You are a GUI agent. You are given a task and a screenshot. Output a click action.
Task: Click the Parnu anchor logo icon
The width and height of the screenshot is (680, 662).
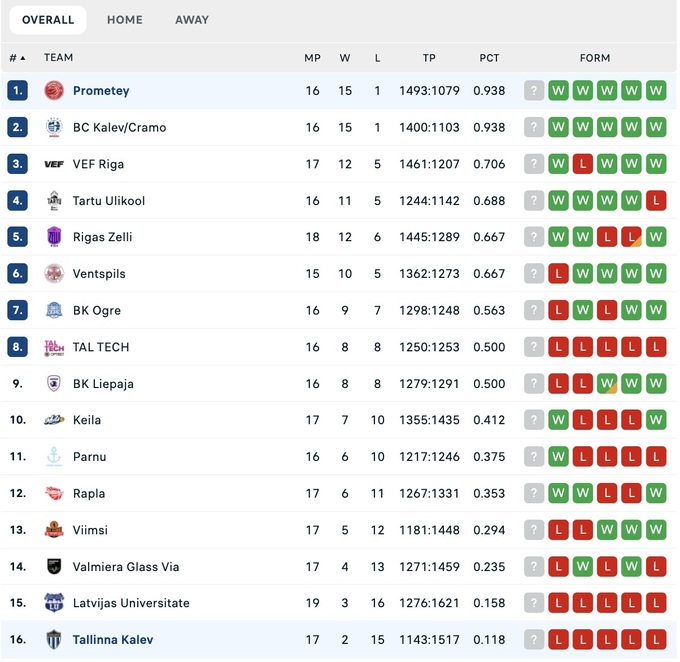[54, 457]
